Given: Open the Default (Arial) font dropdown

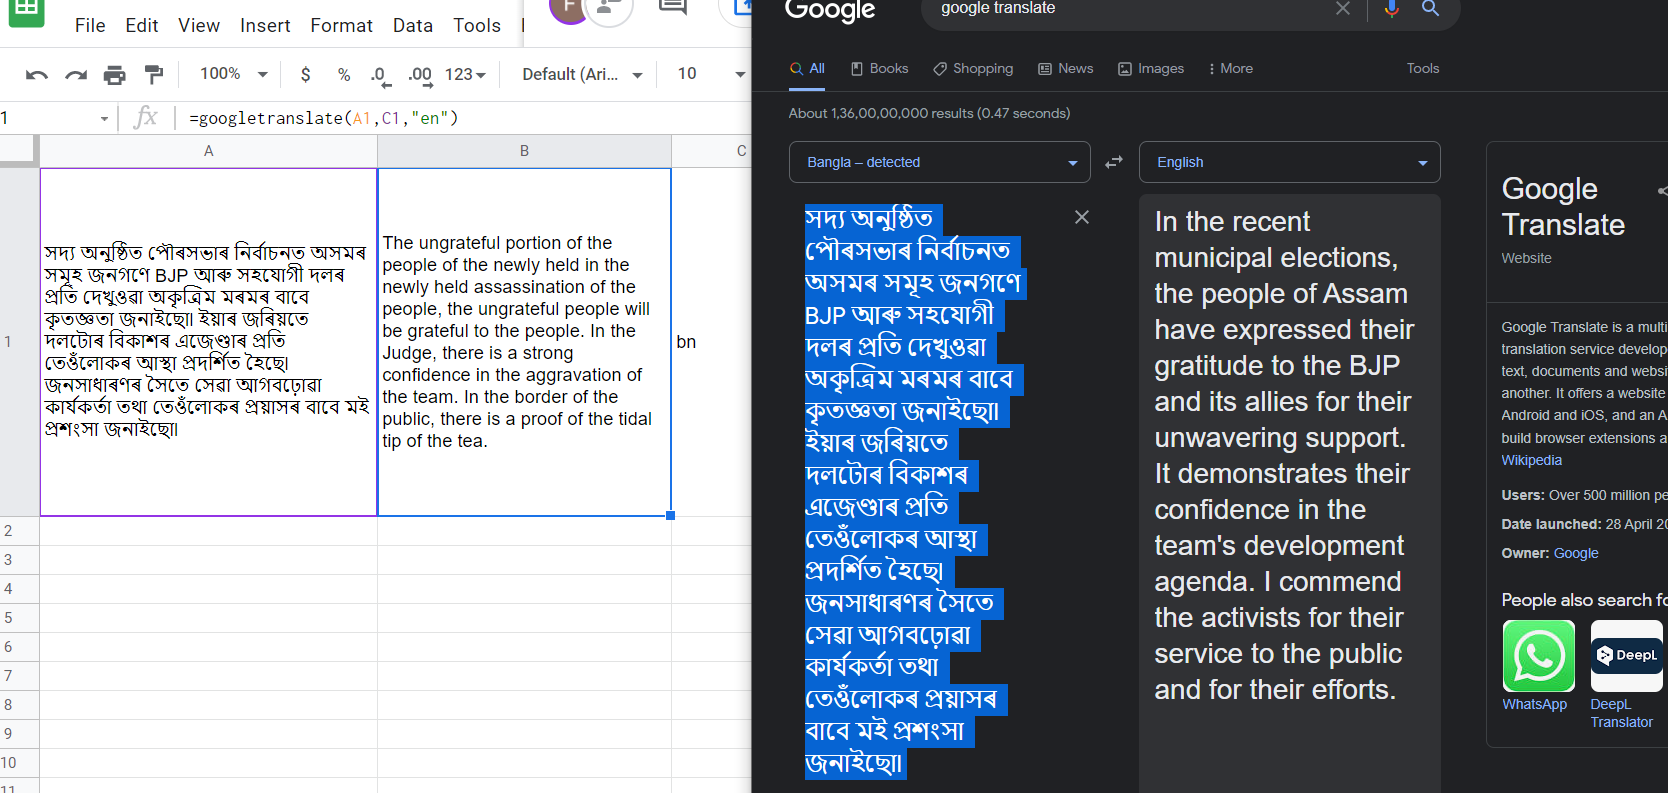Looking at the screenshot, I should 582,74.
